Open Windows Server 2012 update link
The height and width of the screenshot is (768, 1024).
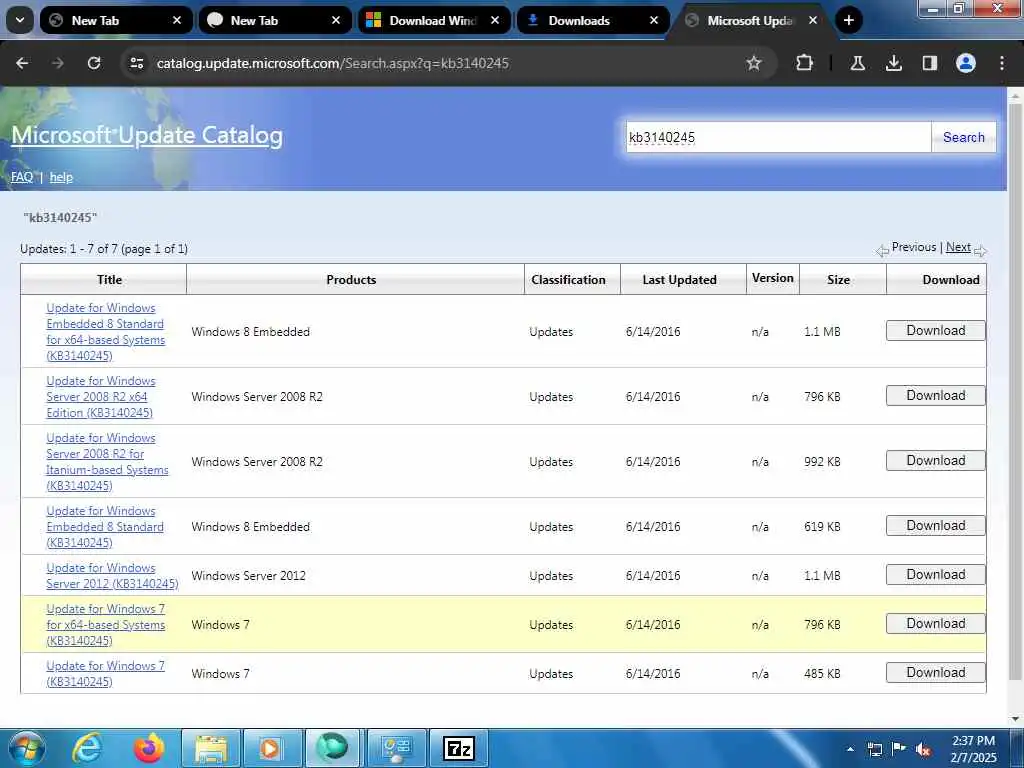112,576
